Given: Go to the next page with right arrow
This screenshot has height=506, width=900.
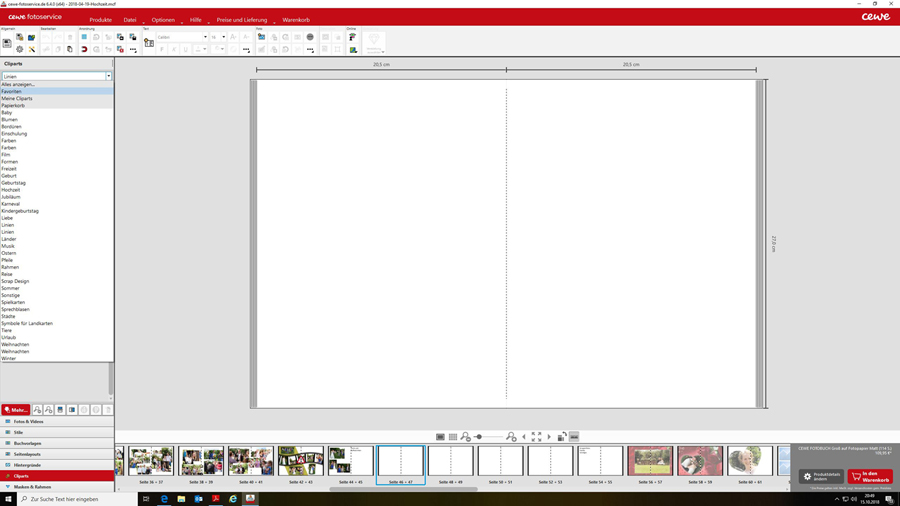Looking at the screenshot, I should point(549,437).
